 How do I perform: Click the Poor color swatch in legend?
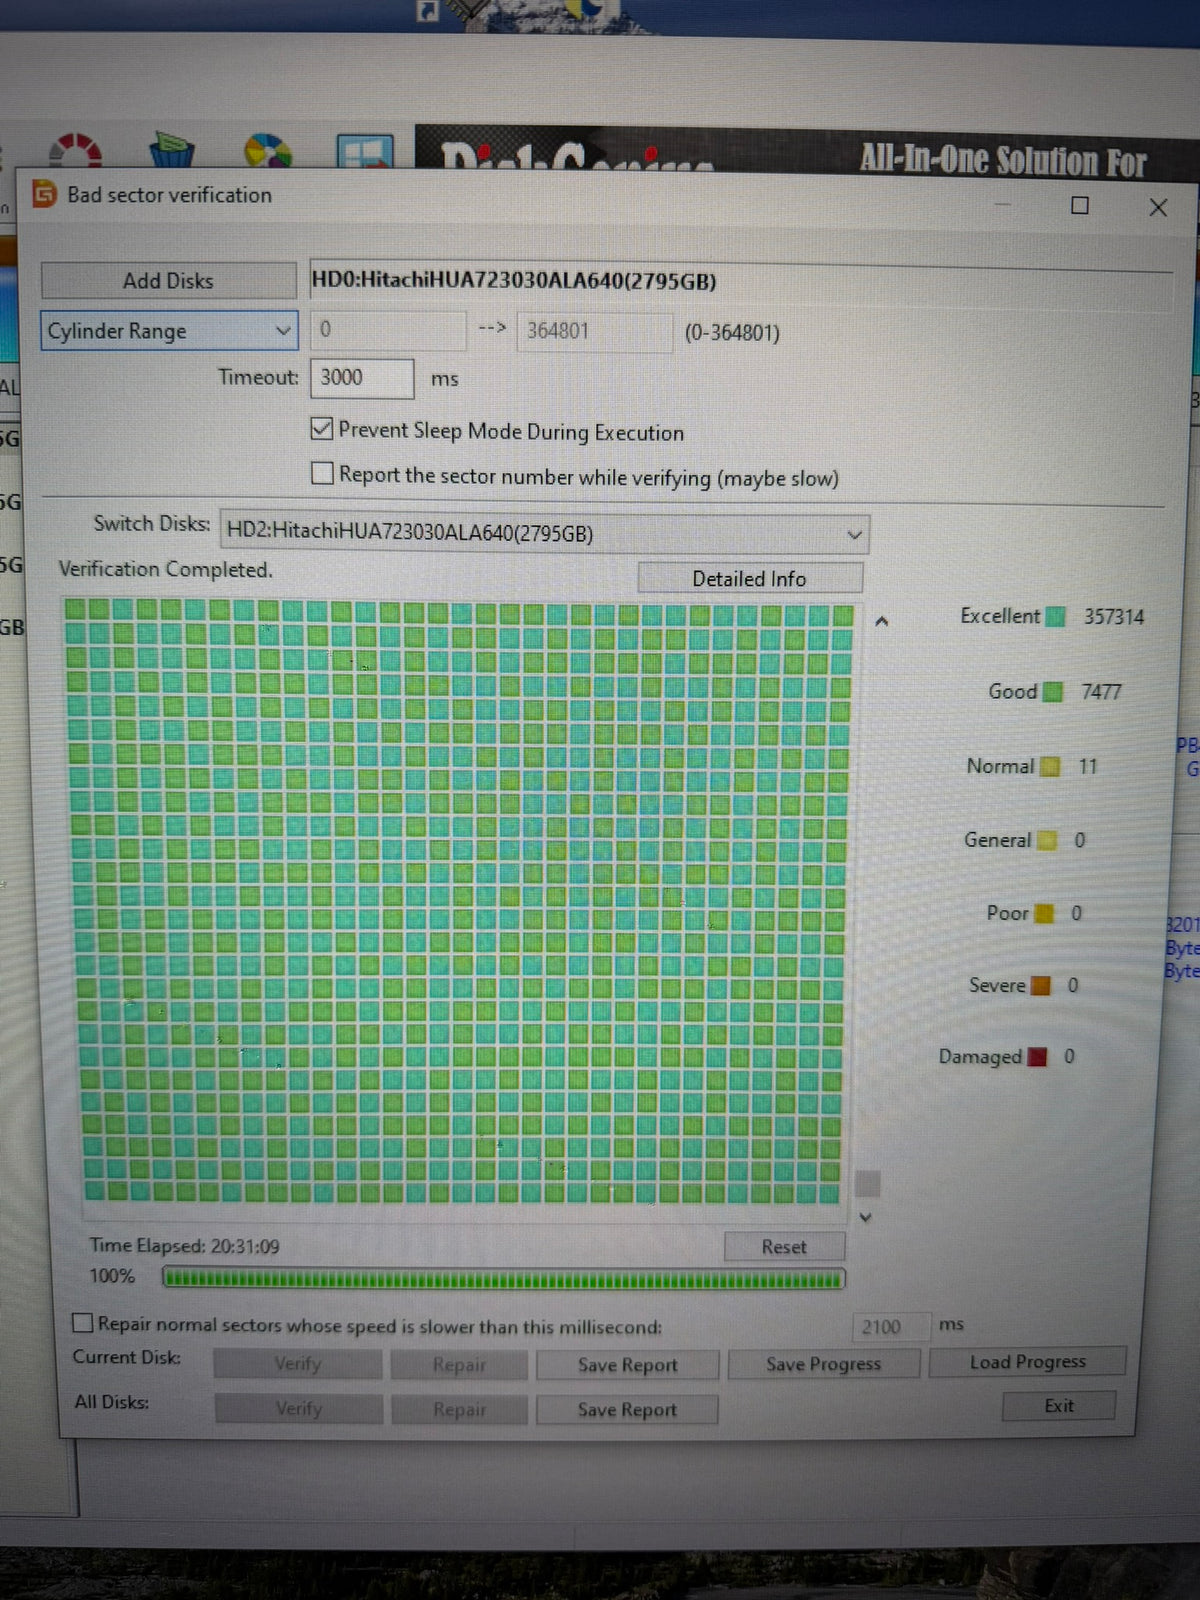(x=1044, y=913)
